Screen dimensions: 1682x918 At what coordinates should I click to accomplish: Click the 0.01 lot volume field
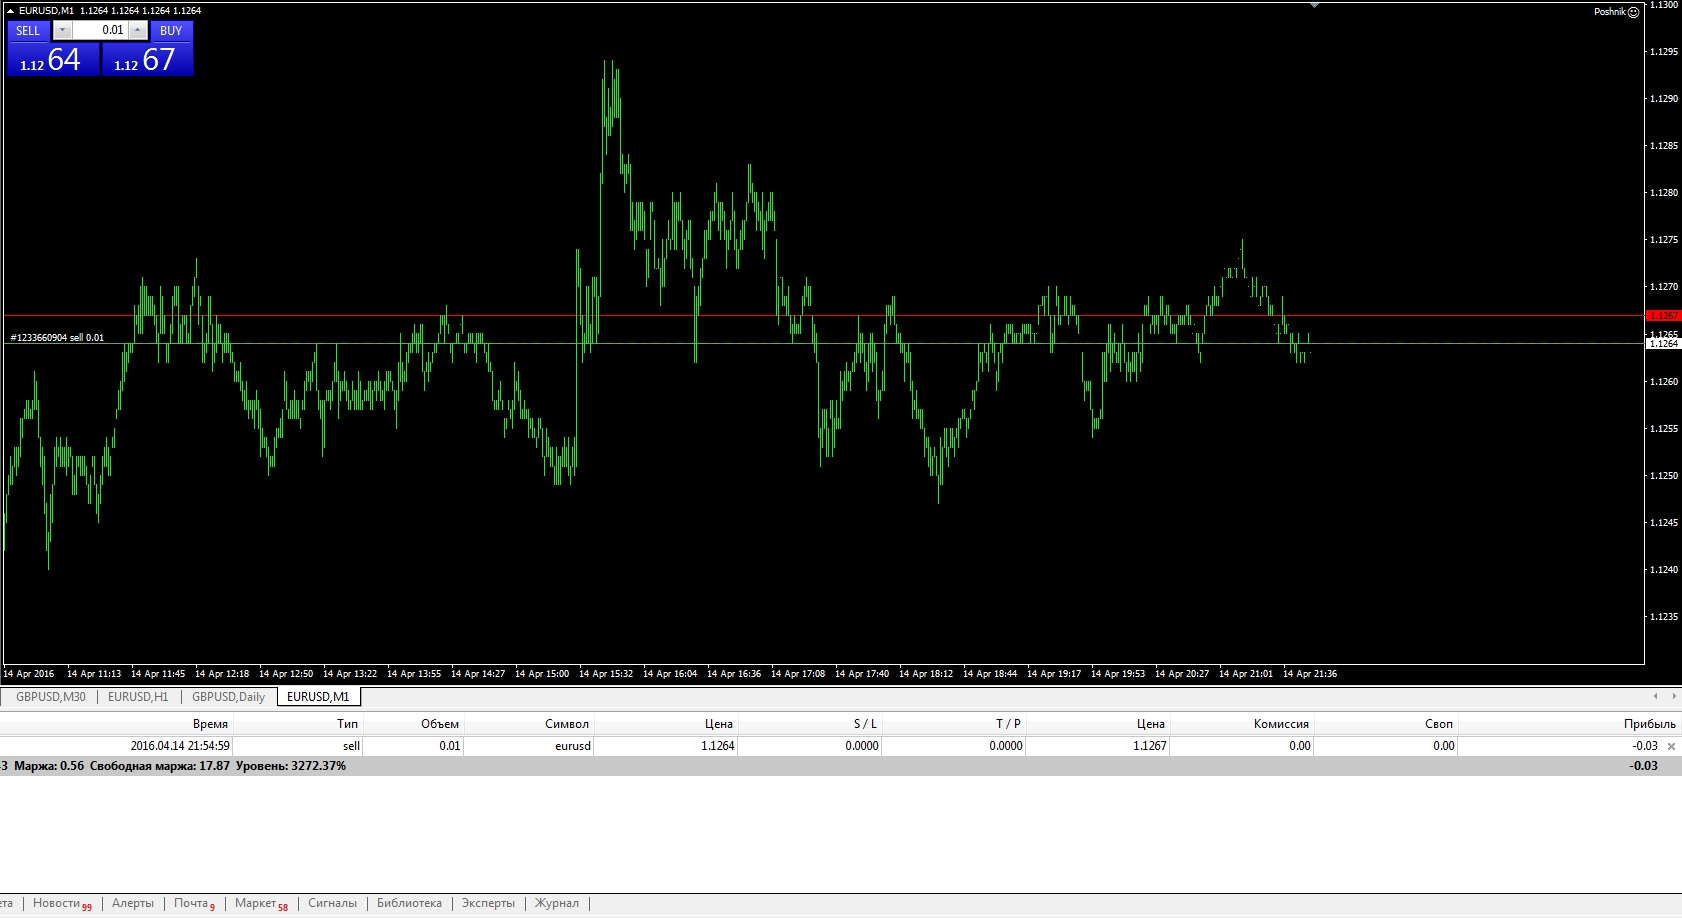point(100,31)
